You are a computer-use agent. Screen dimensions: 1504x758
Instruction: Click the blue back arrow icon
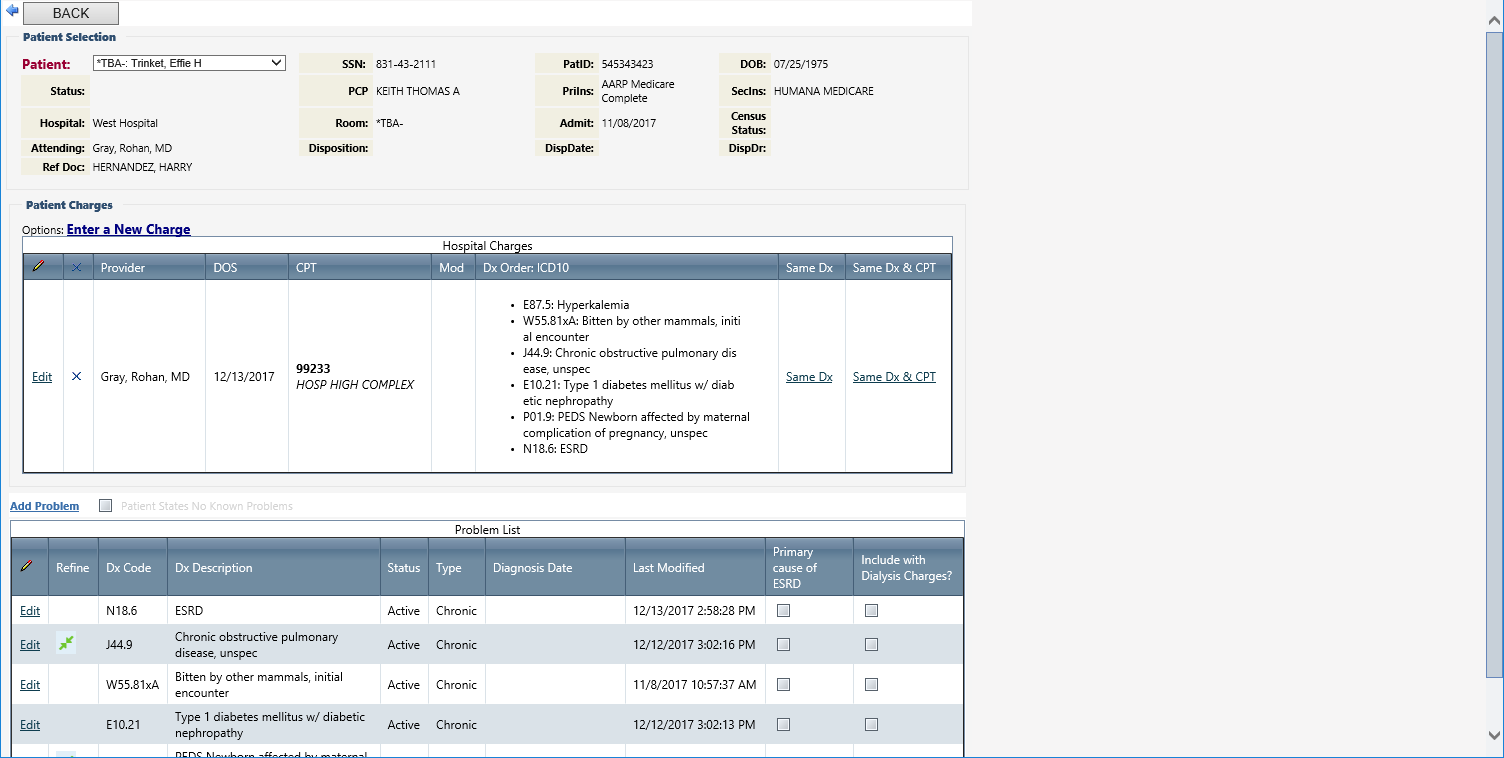click(12, 11)
